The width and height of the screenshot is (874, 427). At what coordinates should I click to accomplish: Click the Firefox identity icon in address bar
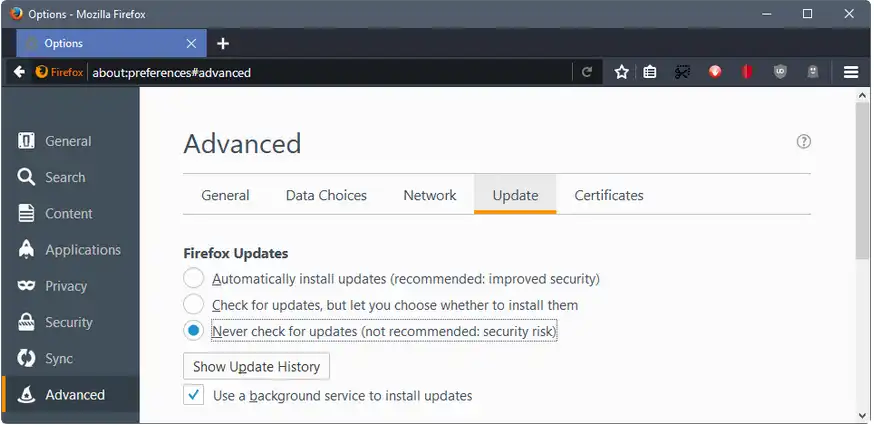tap(59, 72)
